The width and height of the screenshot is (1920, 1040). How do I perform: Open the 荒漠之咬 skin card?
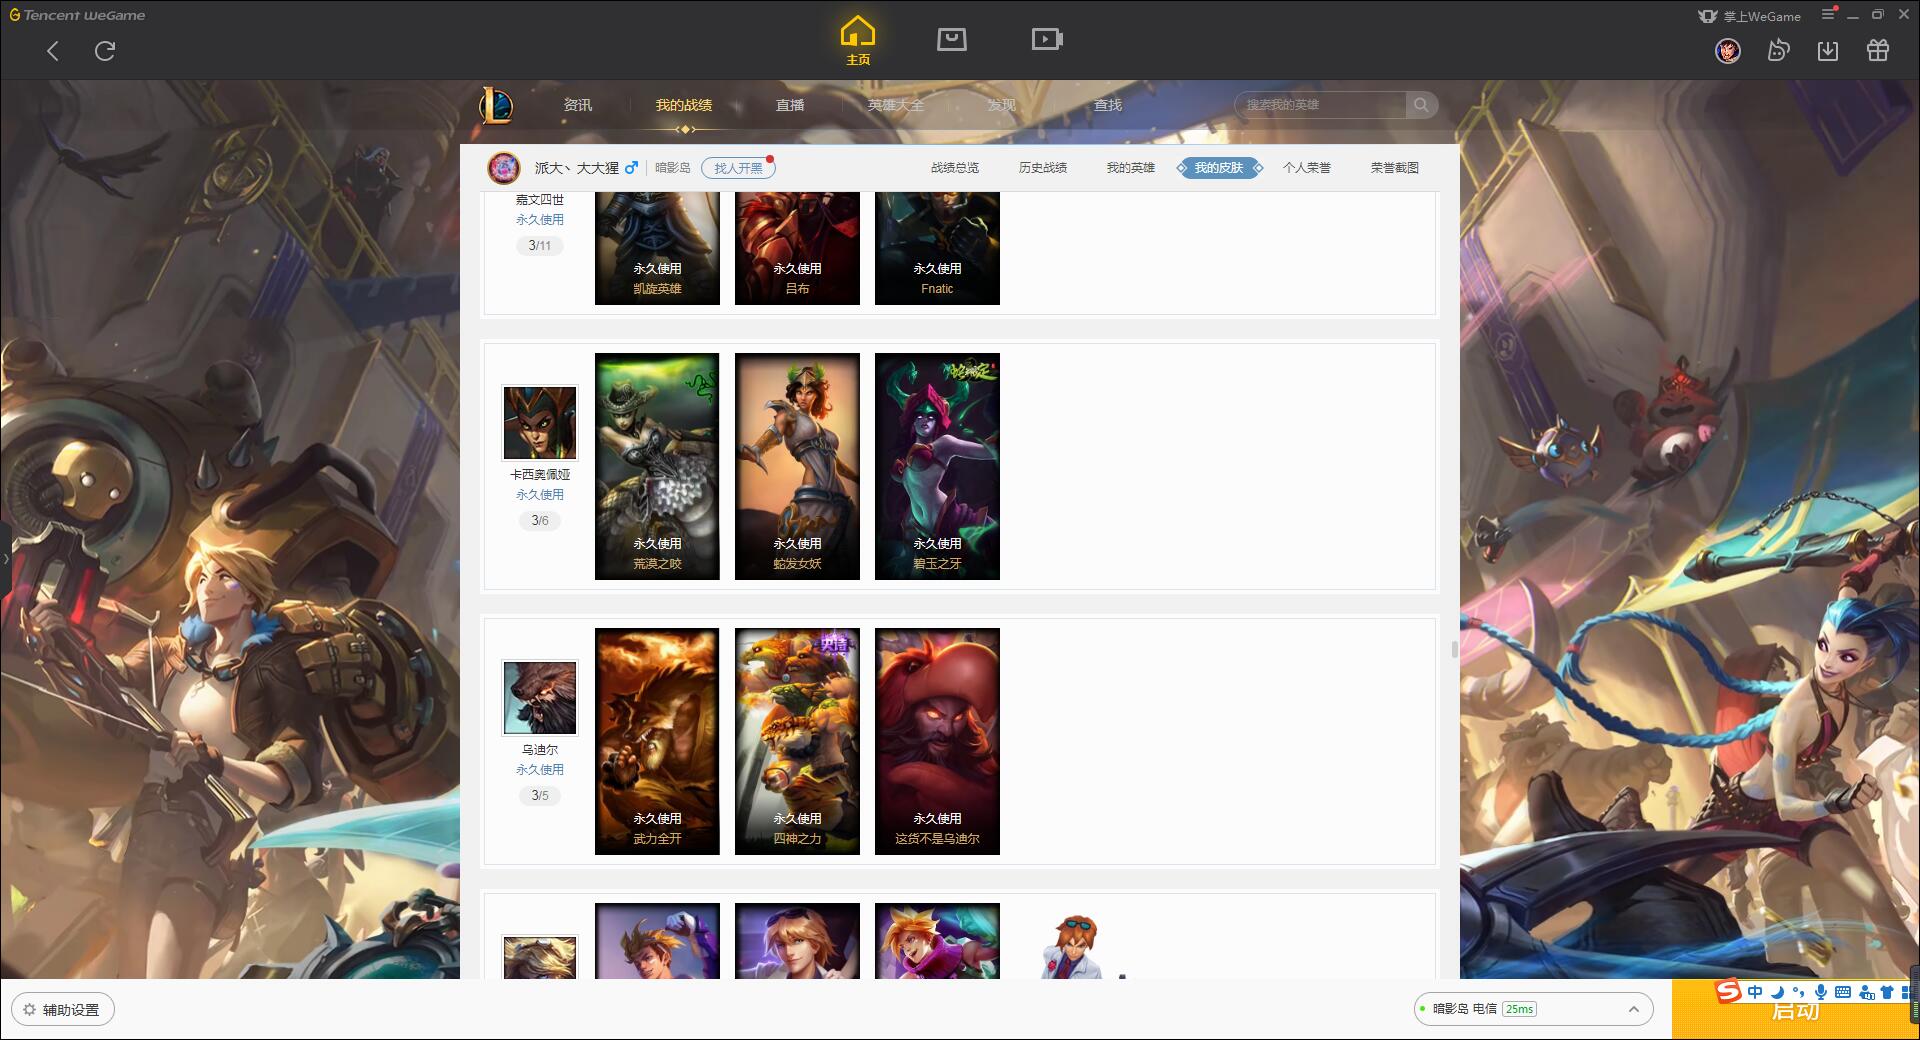[657, 466]
